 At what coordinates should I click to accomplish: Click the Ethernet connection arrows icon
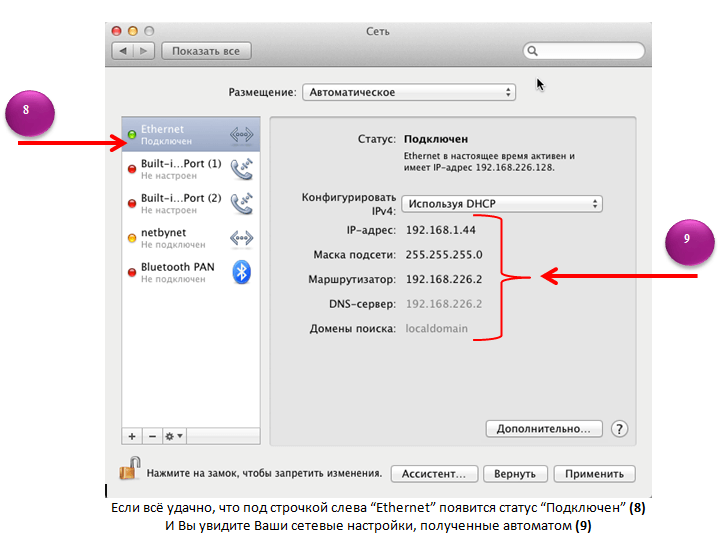pyautogui.click(x=241, y=135)
